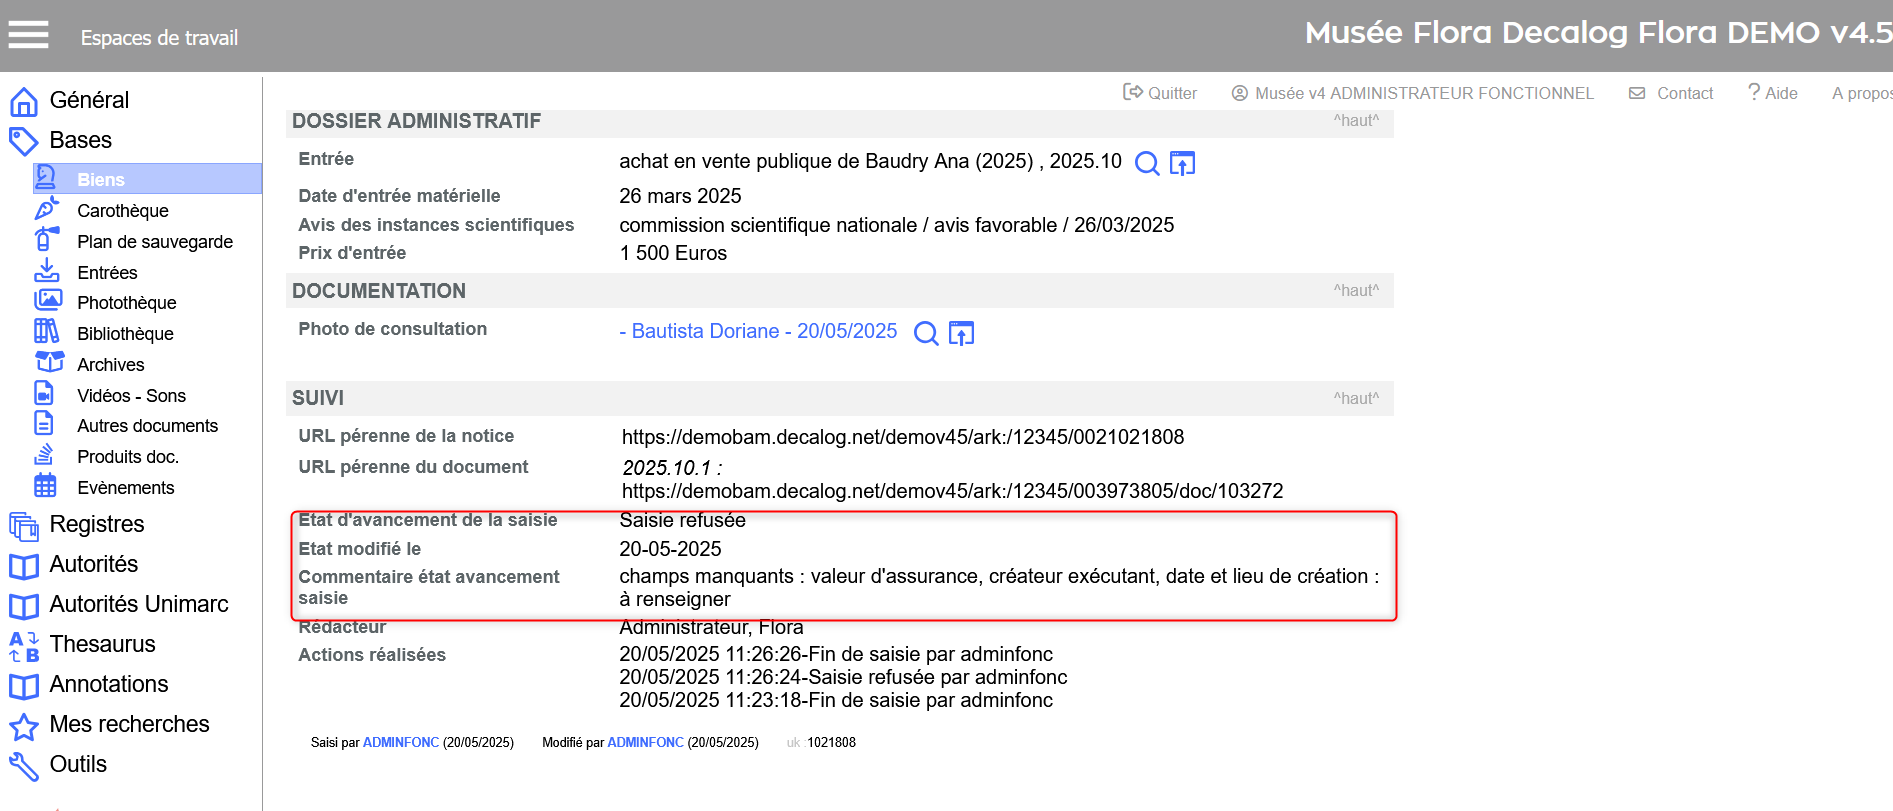Collapse the Bases section
Screen dimensions: 1893x811
[80, 141]
